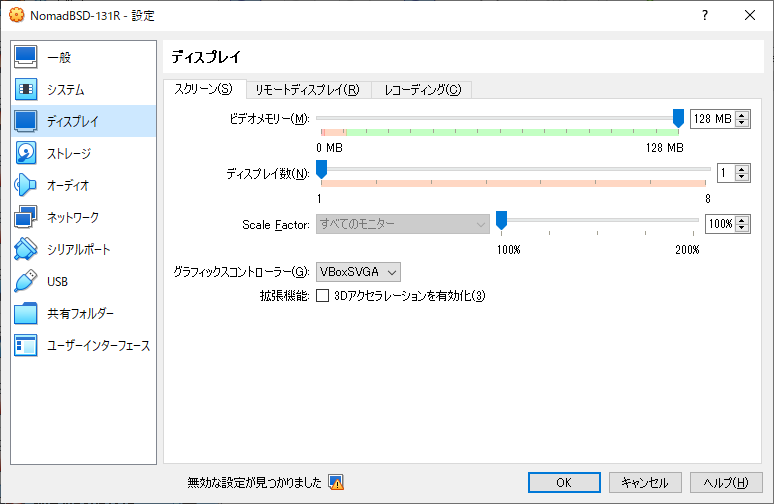774x504 pixels.
Task: Click the VirtualBox gear icon in title bar
Action: 16,15
